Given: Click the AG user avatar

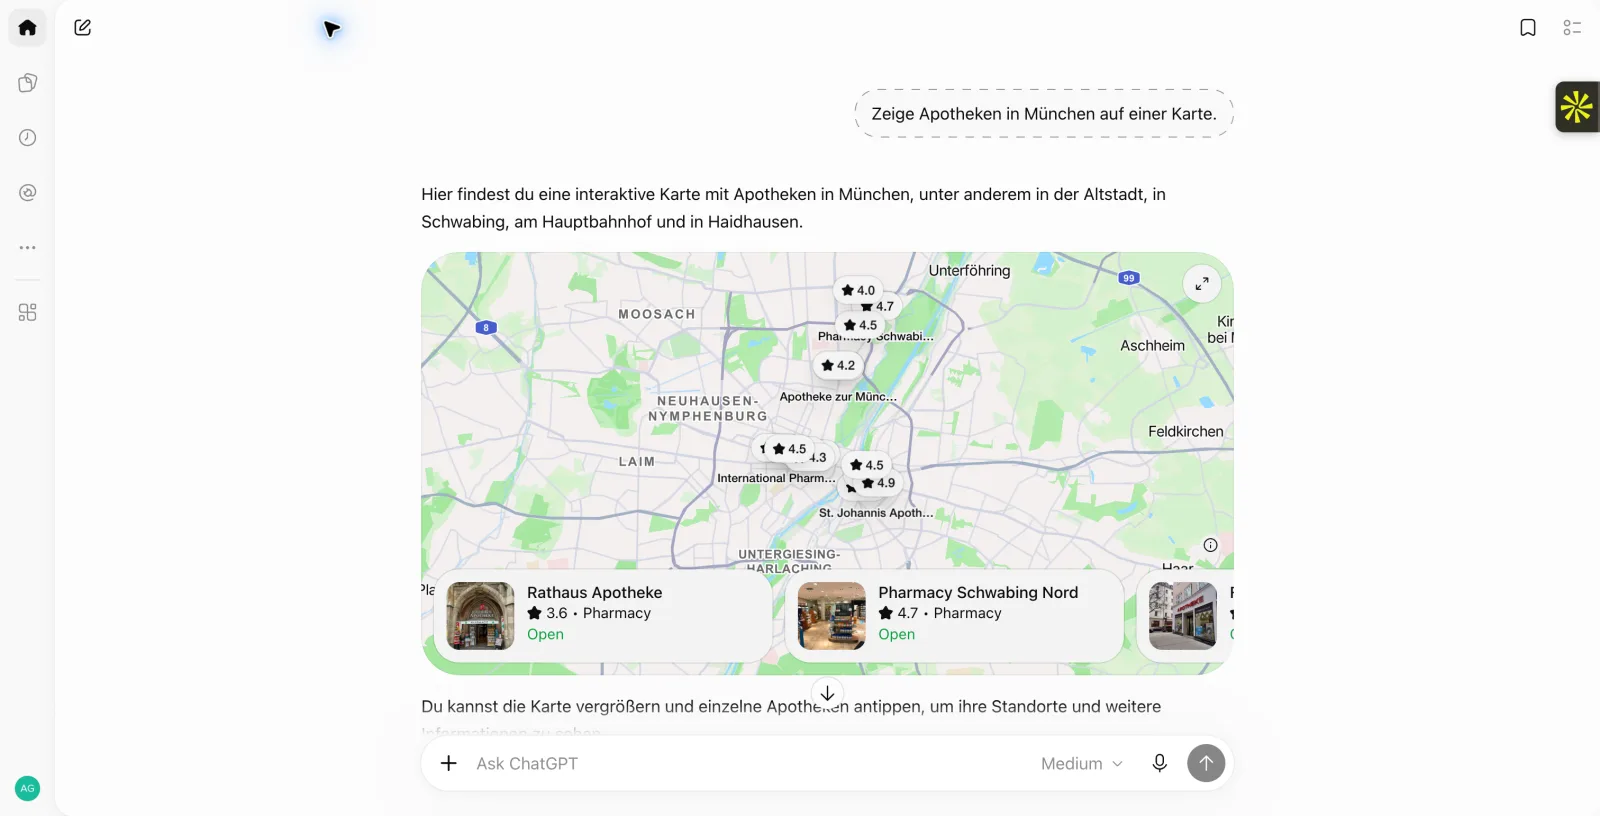Looking at the screenshot, I should coord(28,788).
